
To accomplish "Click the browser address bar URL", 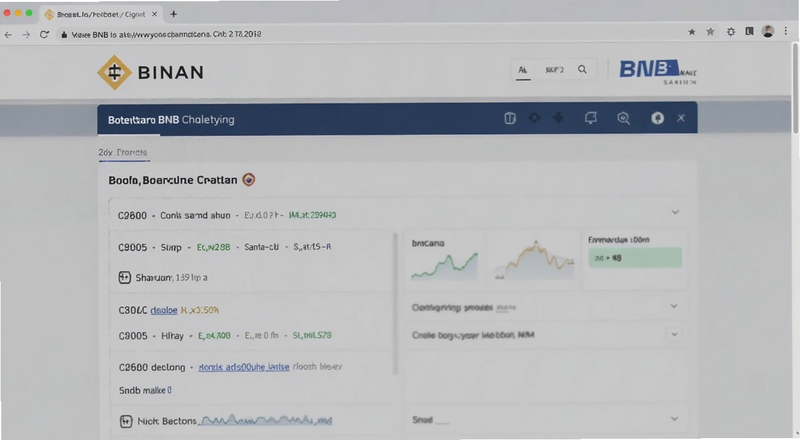I will (166, 34).
